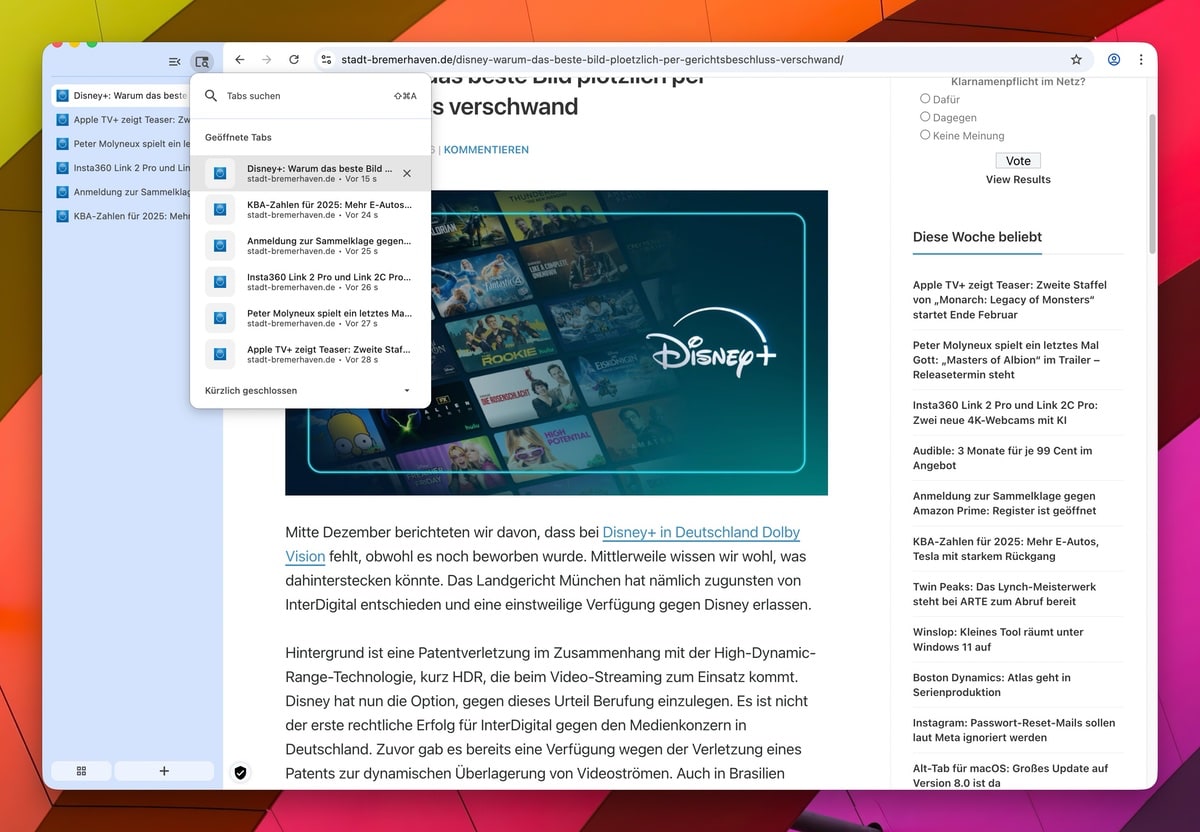Click favicon of Anmeldung zur Sammelklage popup entry
The height and width of the screenshot is (832, 1200).
pyautogui.click(x=220, y=245)
